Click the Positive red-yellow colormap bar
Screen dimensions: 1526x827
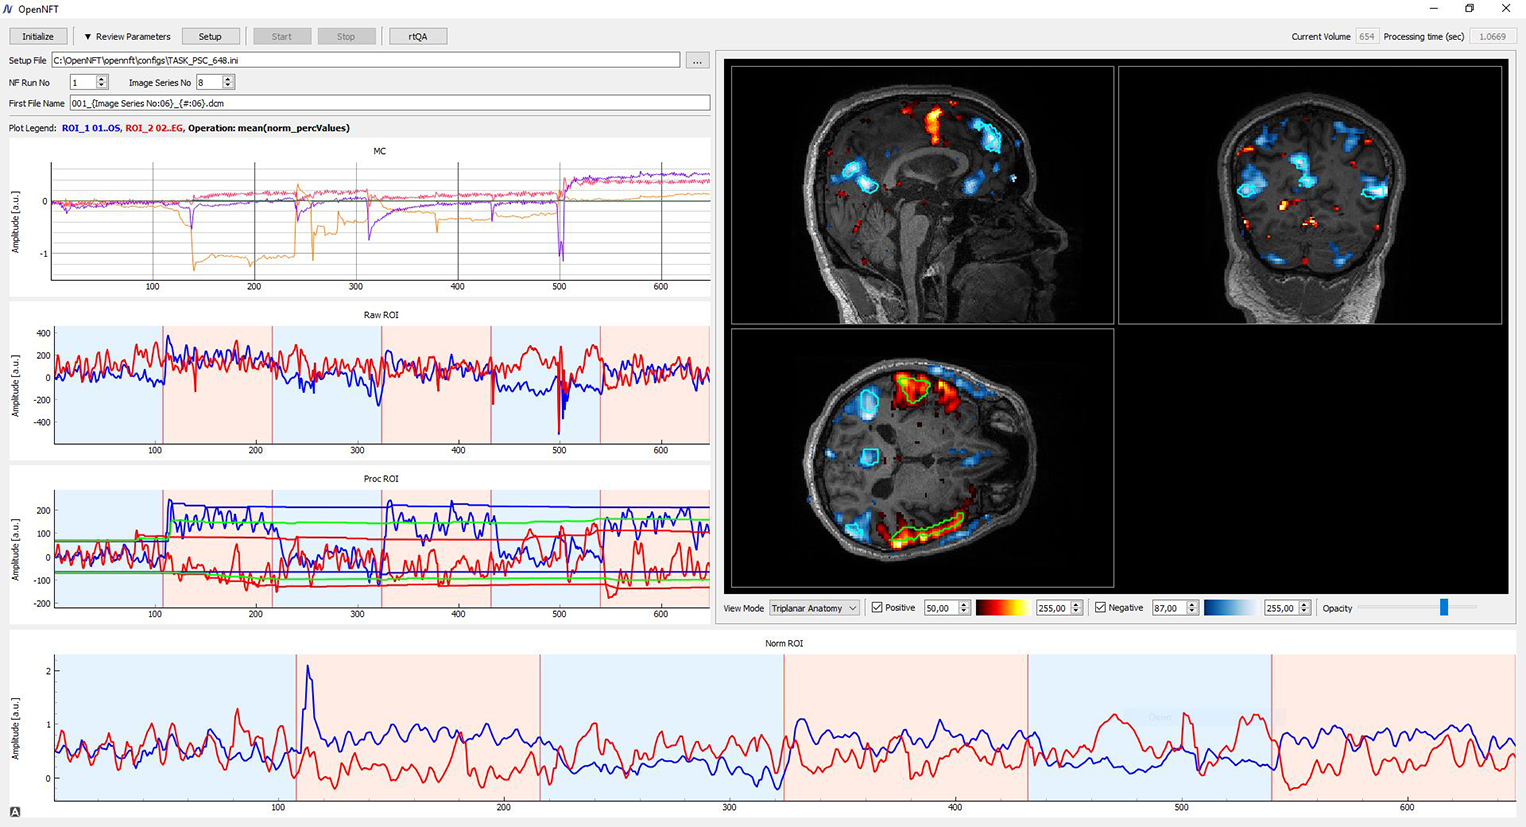(x=1002, y=608)
